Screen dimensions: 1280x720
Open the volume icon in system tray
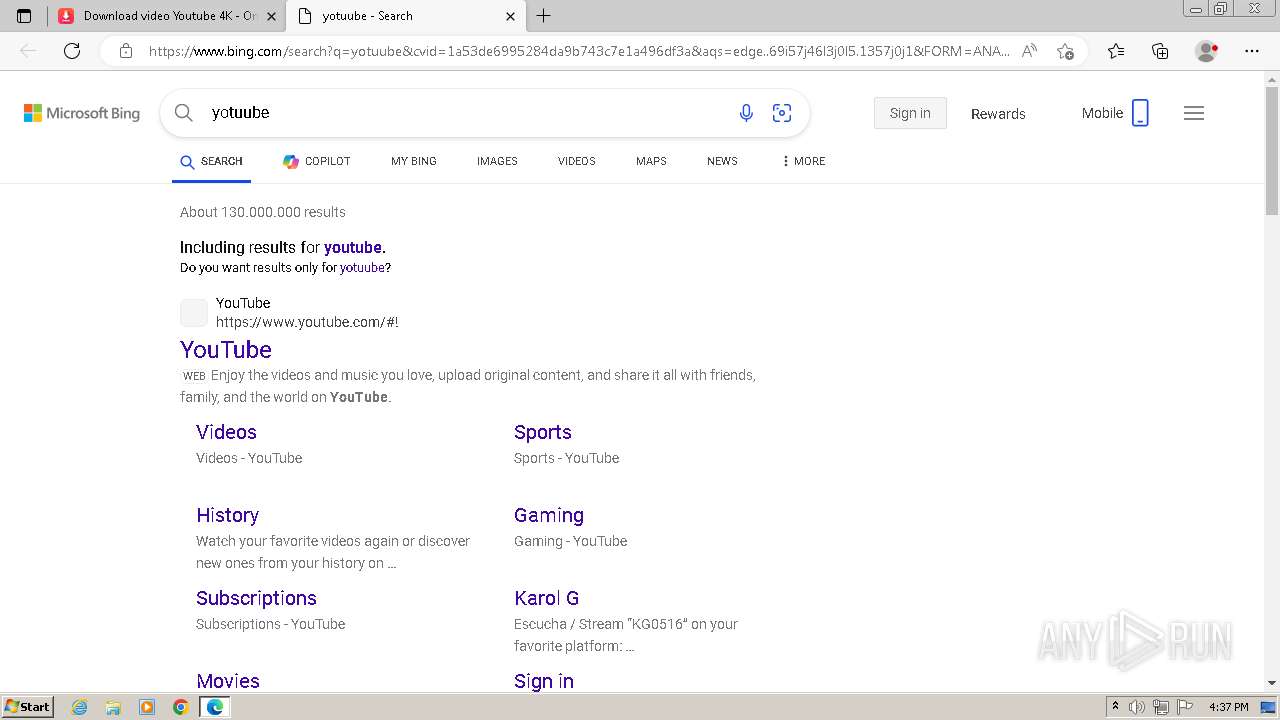[1137, 707]
